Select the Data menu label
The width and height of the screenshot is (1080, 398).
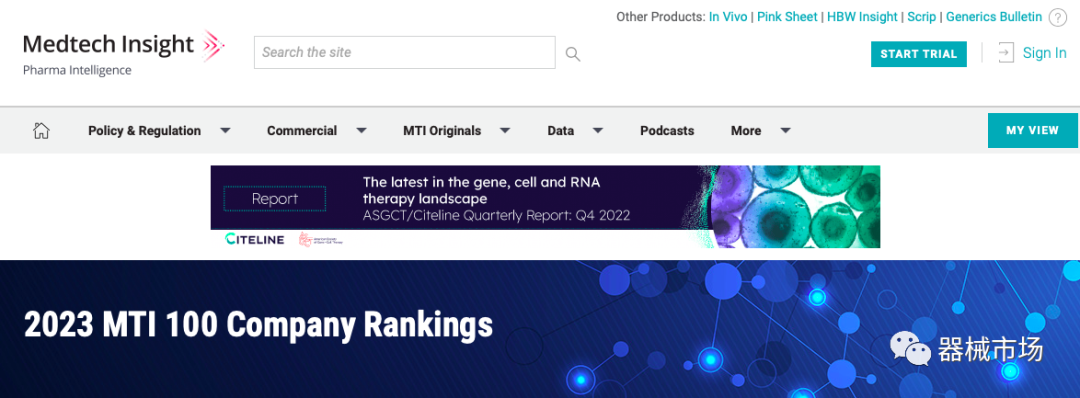click(561, 130)
